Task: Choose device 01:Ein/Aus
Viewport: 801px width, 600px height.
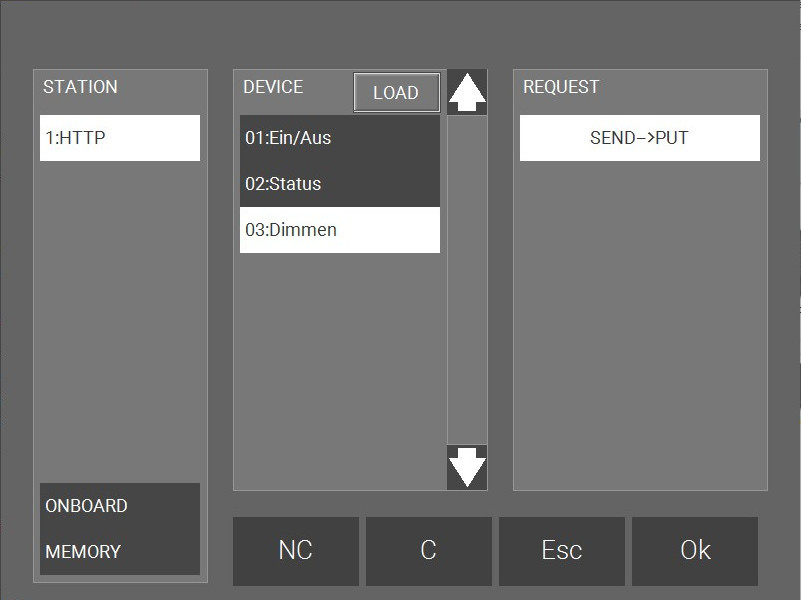Action: click(339, 138)
